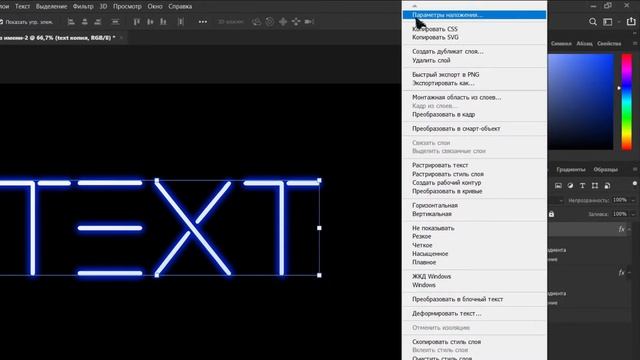Choose Копировать SVG in context menu

(435, 38)
